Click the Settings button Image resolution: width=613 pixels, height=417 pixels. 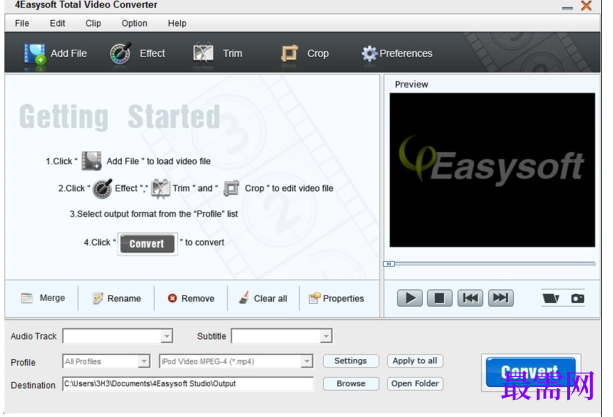tap(351, 361)
